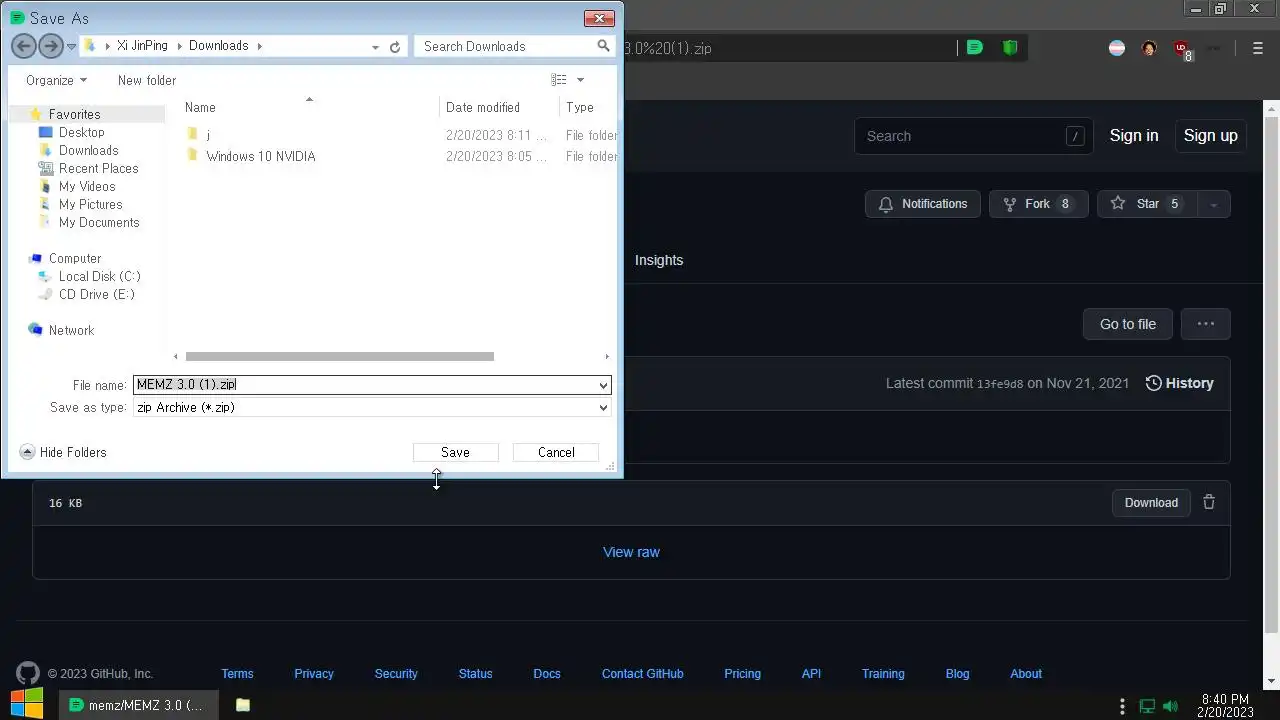Select Windows 10 NVIDIA folder
1280x720 pixels.
(260, 156)
